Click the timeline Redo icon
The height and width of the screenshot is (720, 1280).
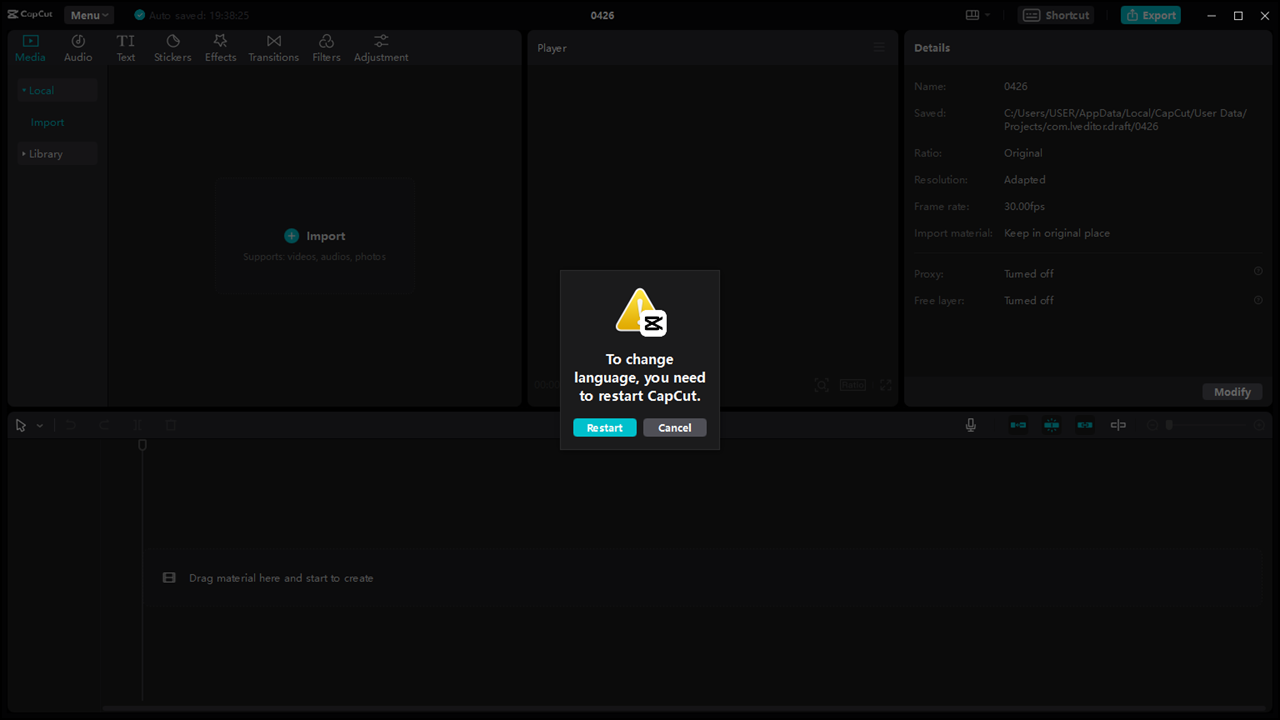pyautogui.click(x=104, y=425)
